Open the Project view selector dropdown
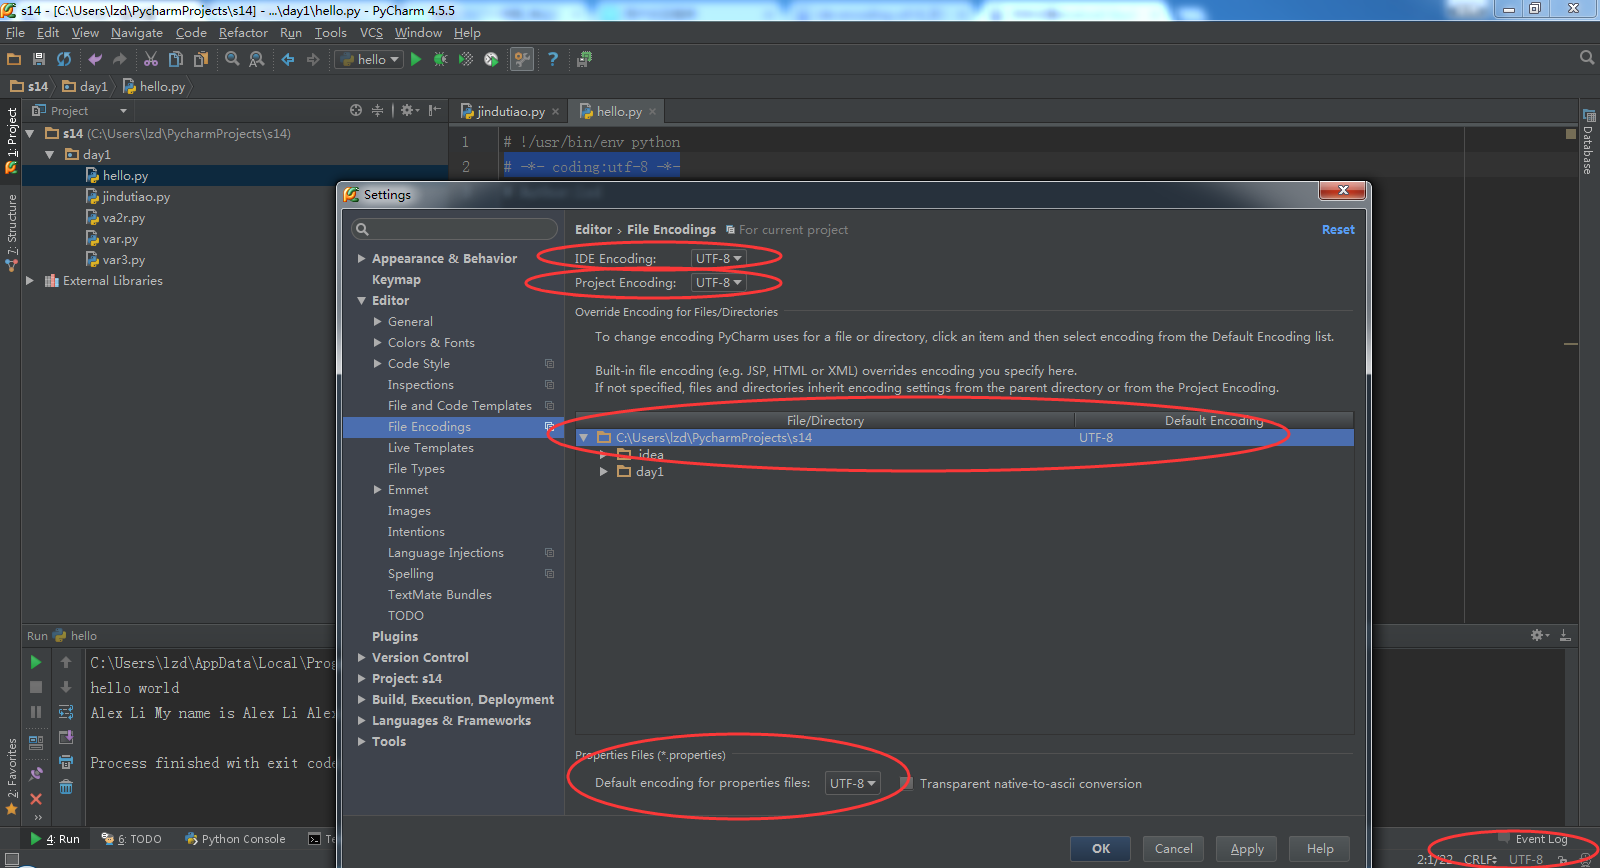 [80, 111]
